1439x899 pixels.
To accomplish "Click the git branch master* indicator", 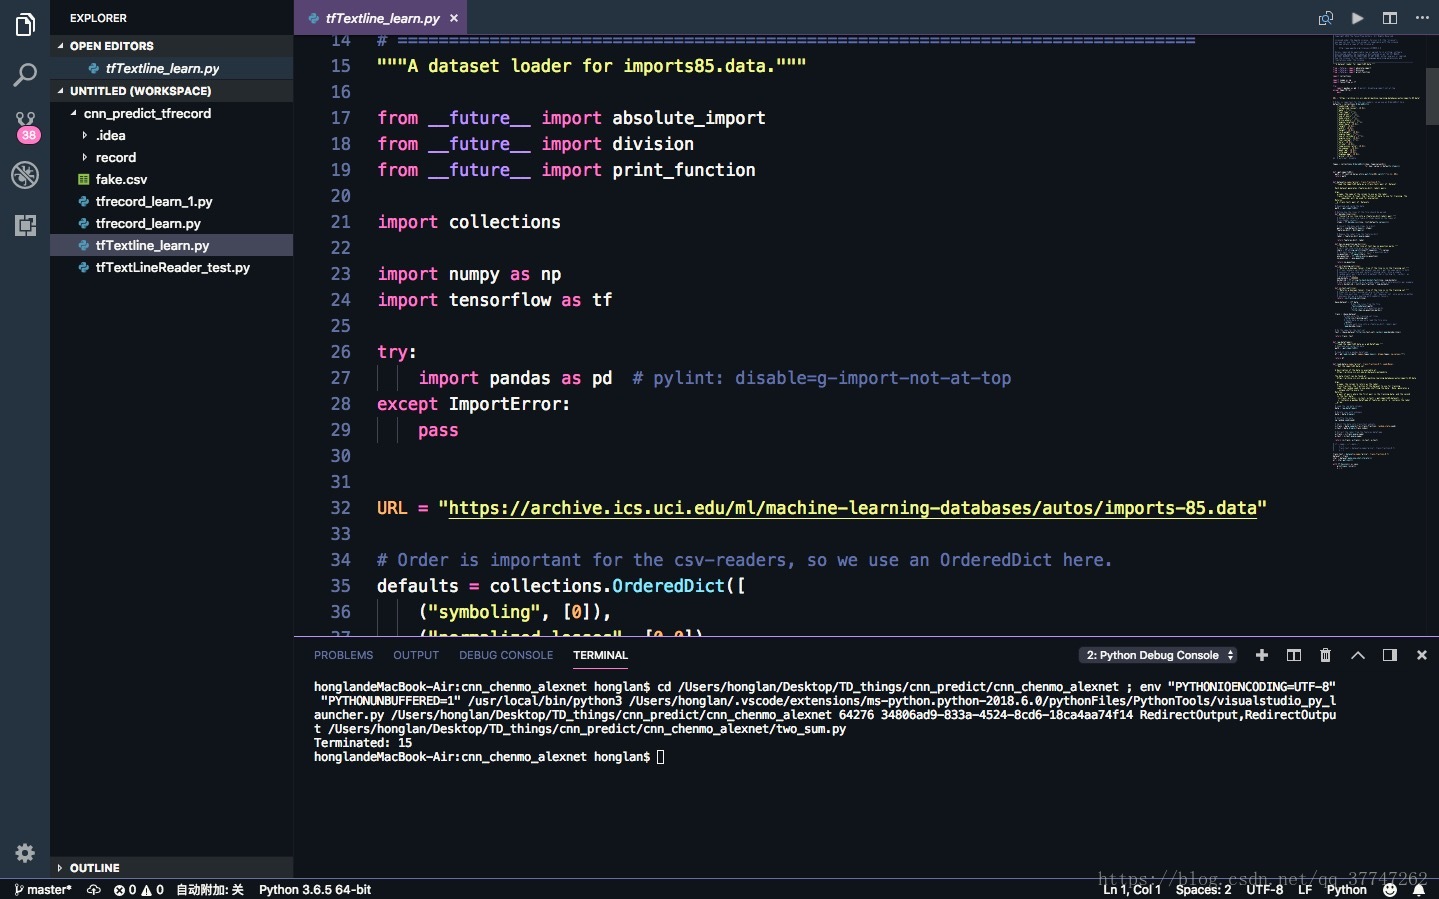I will pos(43,890).
